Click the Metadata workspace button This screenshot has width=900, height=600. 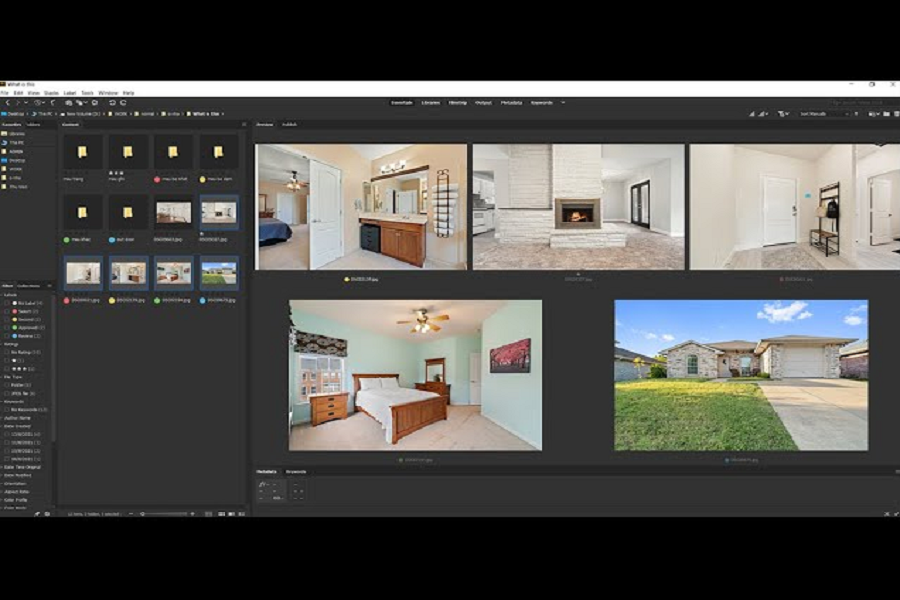pyautogui.click(x=511, y=103)
